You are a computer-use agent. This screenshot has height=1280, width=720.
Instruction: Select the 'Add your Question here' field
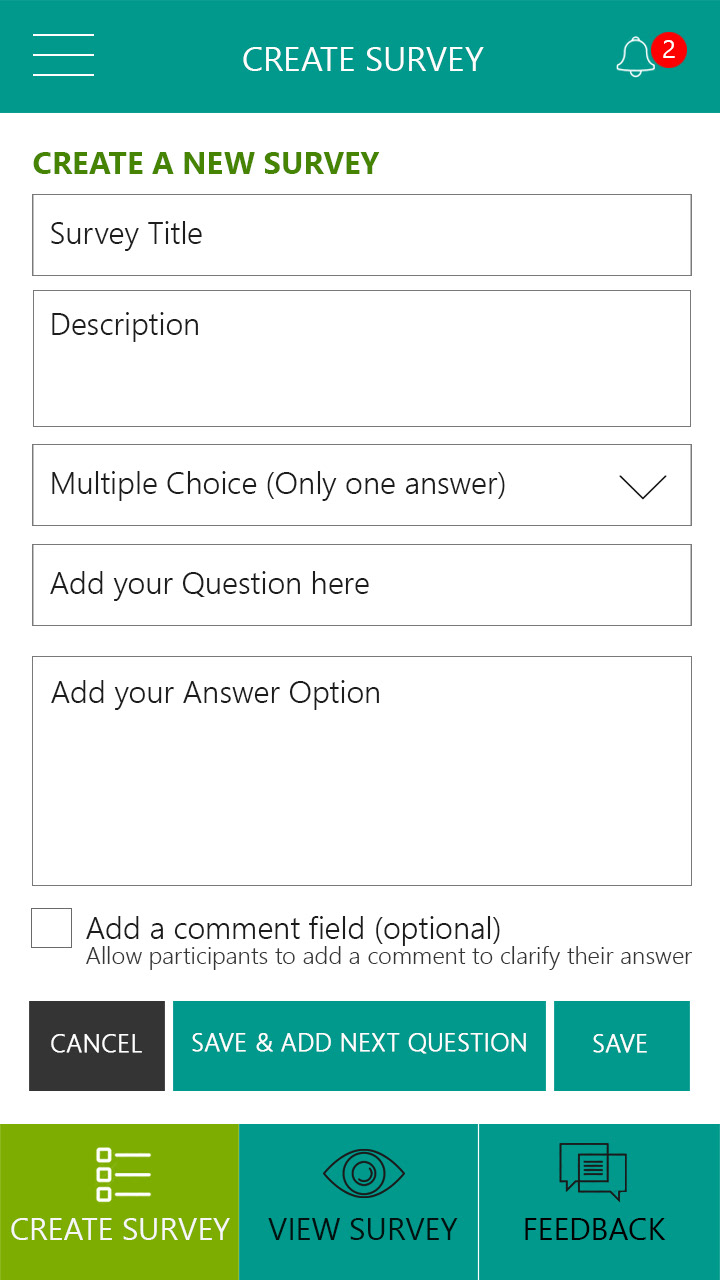pos(362,585)
